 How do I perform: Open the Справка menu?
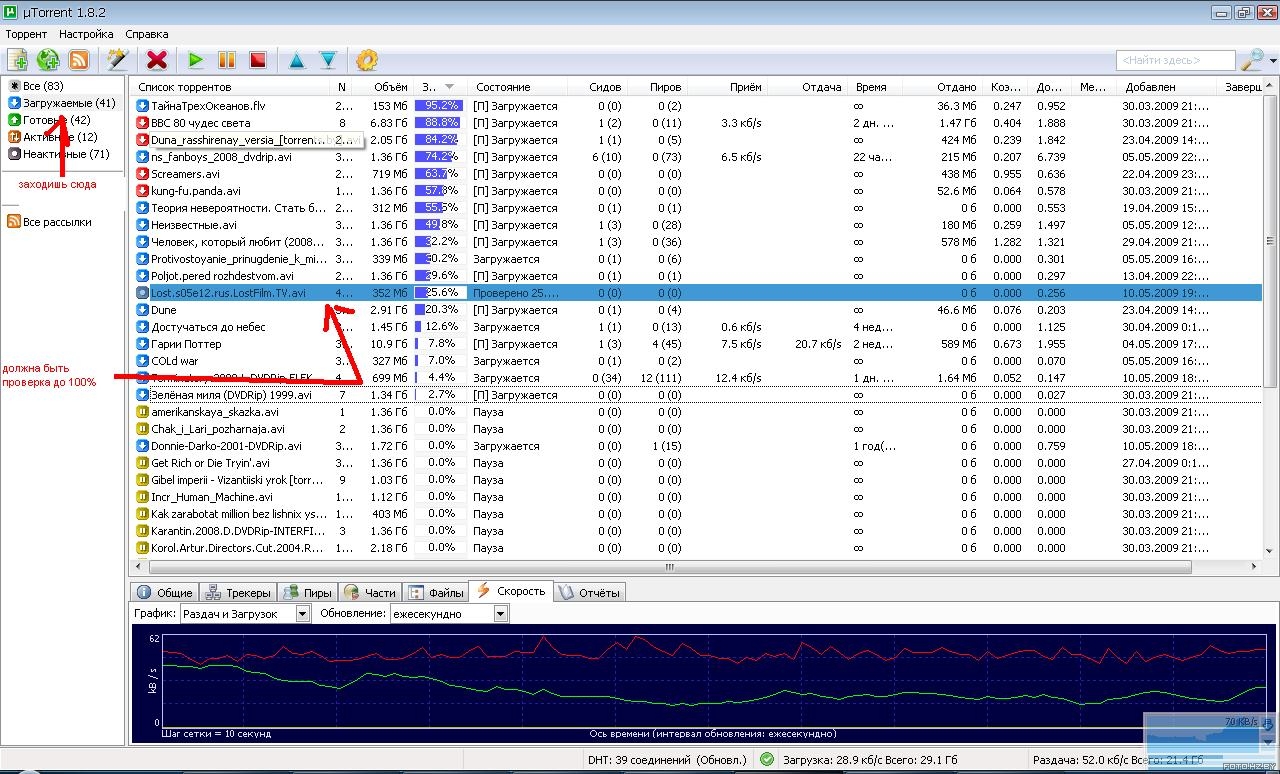point(147,34)
